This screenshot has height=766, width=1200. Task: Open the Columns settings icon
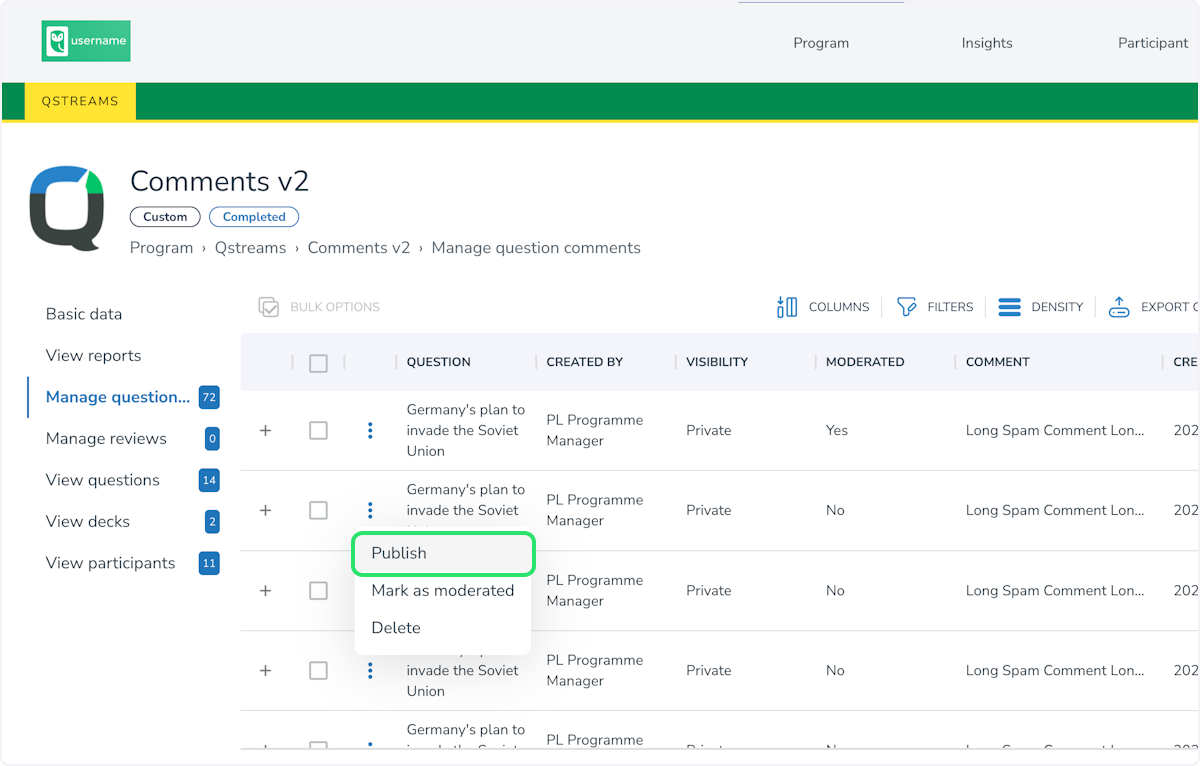click(x=787, y=307)
